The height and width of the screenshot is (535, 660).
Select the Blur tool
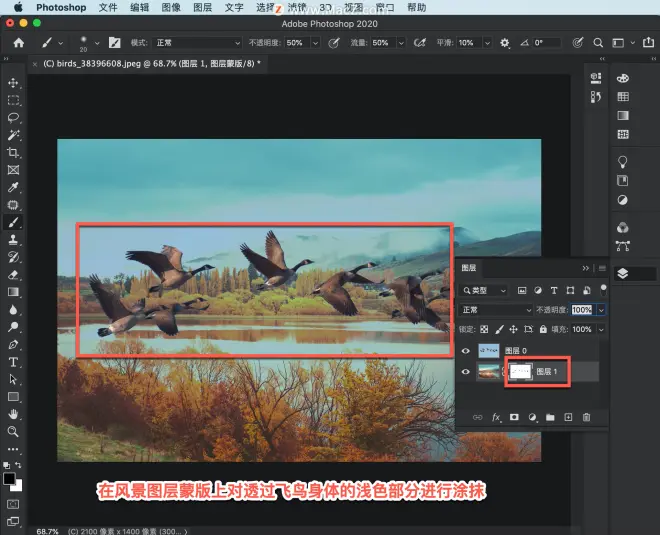click(13, 310)
